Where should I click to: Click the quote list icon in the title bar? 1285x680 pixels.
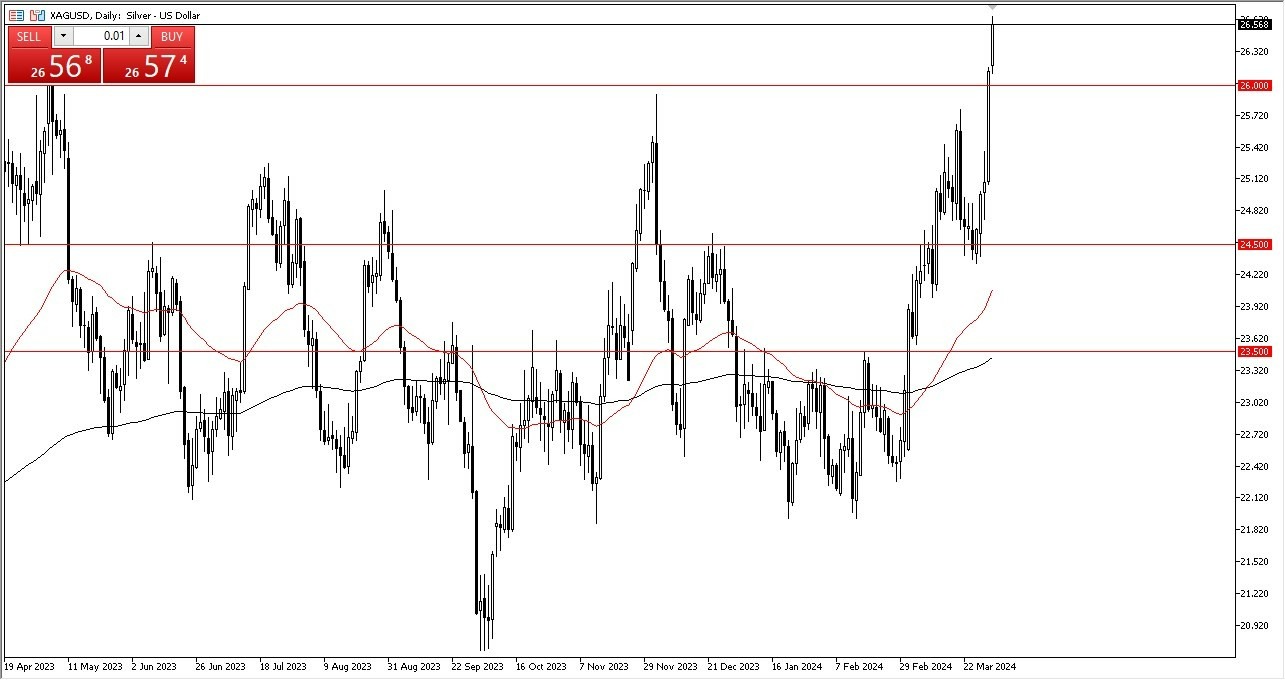click(14, 15)
